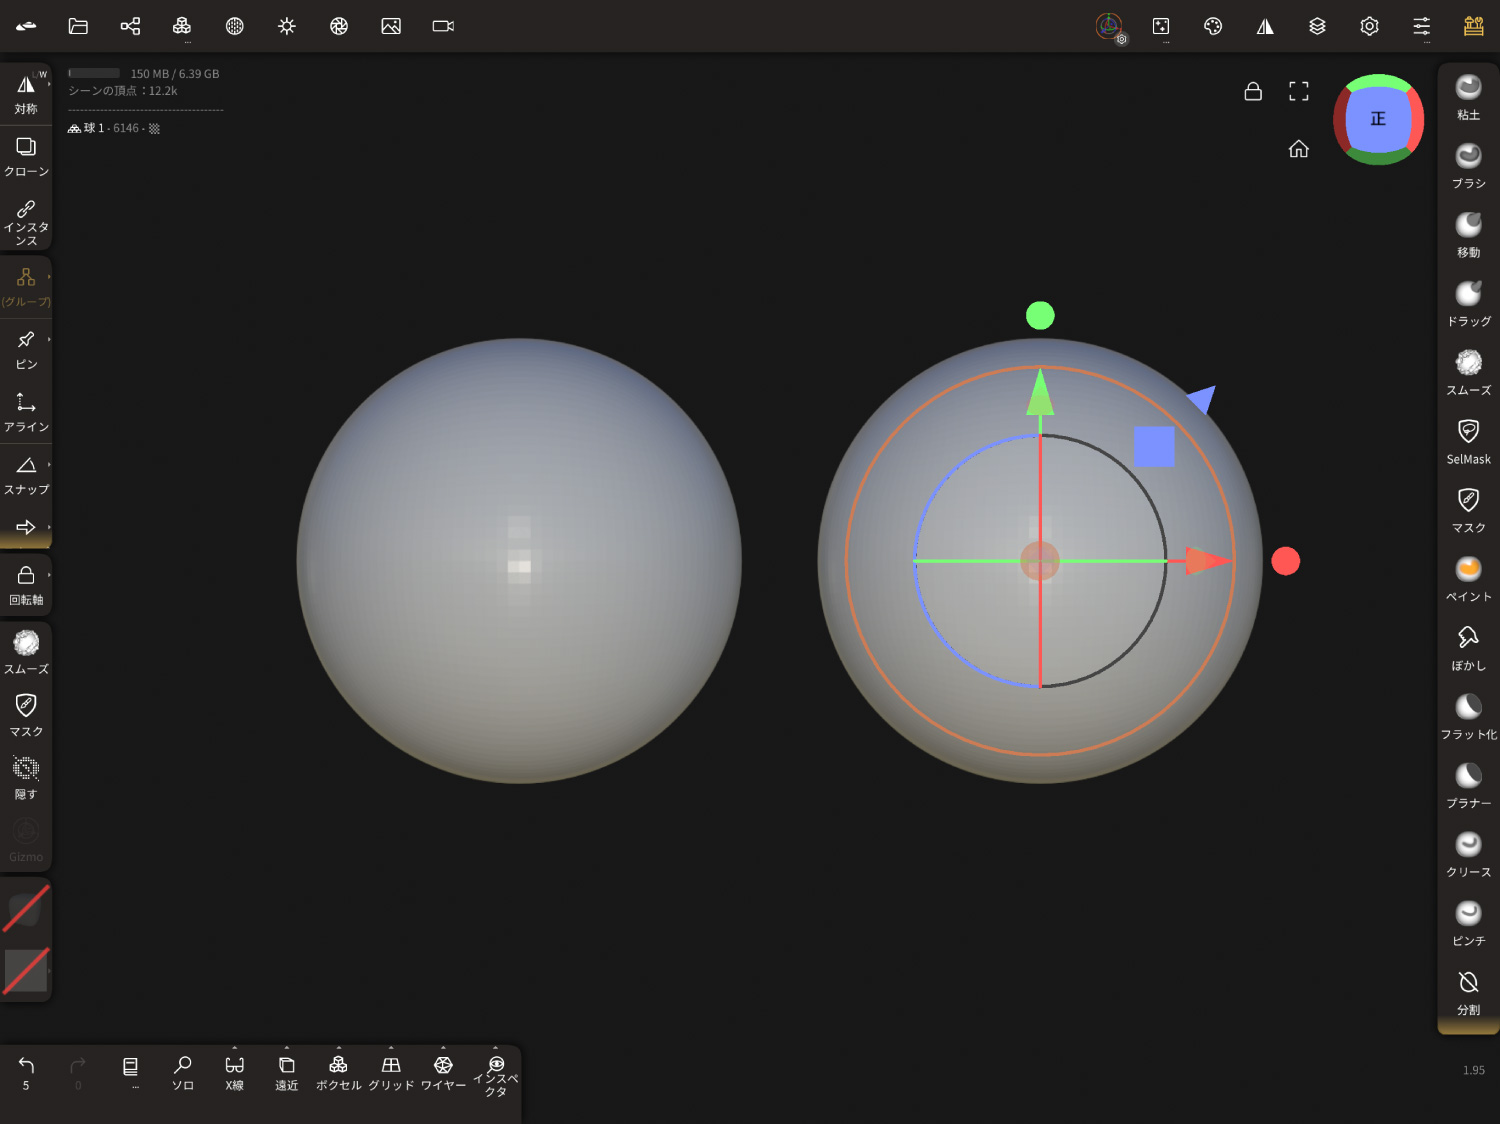1500x1124 pixels.
Task: Click the red X-axis gizmo dot
Action: (1285, 561)
